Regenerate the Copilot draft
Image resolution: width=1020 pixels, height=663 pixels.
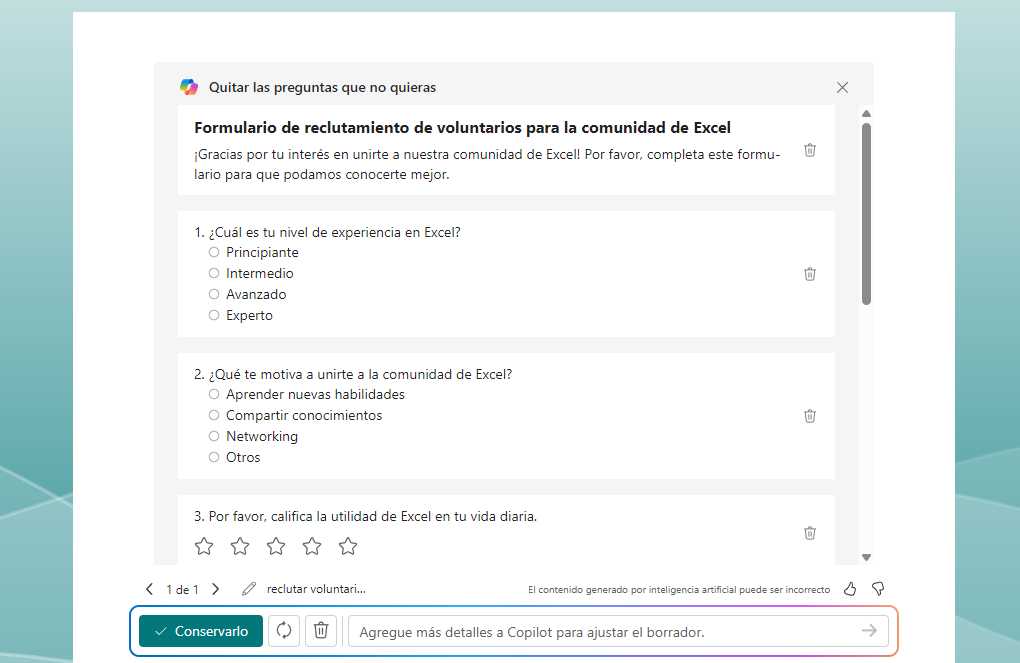284,630
